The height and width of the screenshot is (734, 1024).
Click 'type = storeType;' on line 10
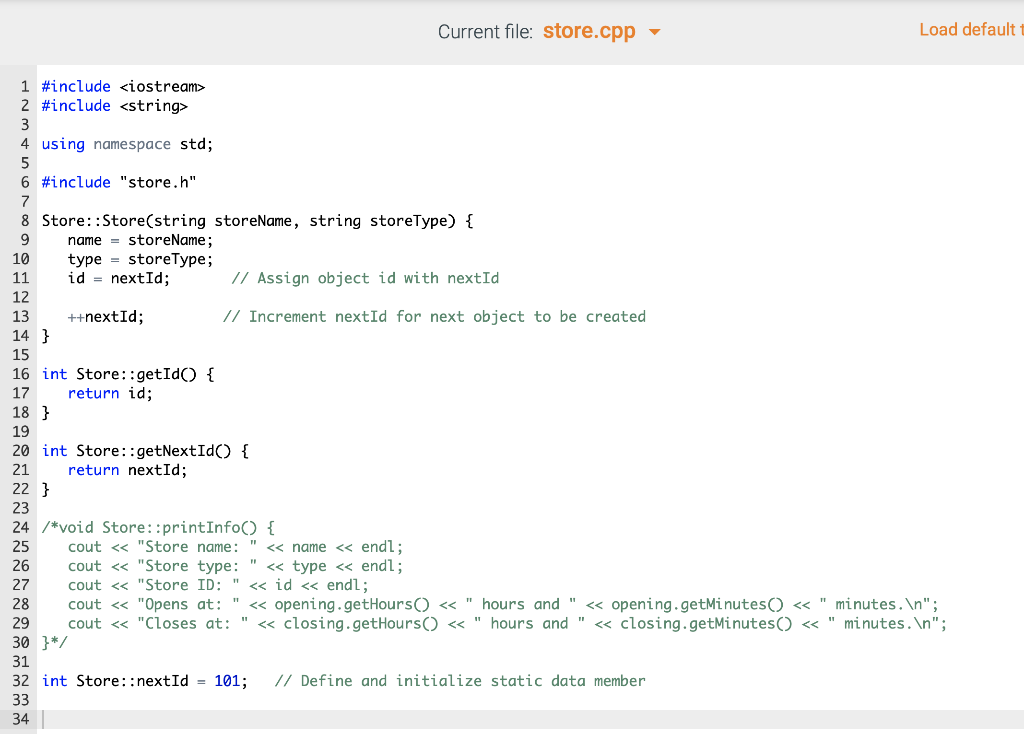click(x=140, y=259)
